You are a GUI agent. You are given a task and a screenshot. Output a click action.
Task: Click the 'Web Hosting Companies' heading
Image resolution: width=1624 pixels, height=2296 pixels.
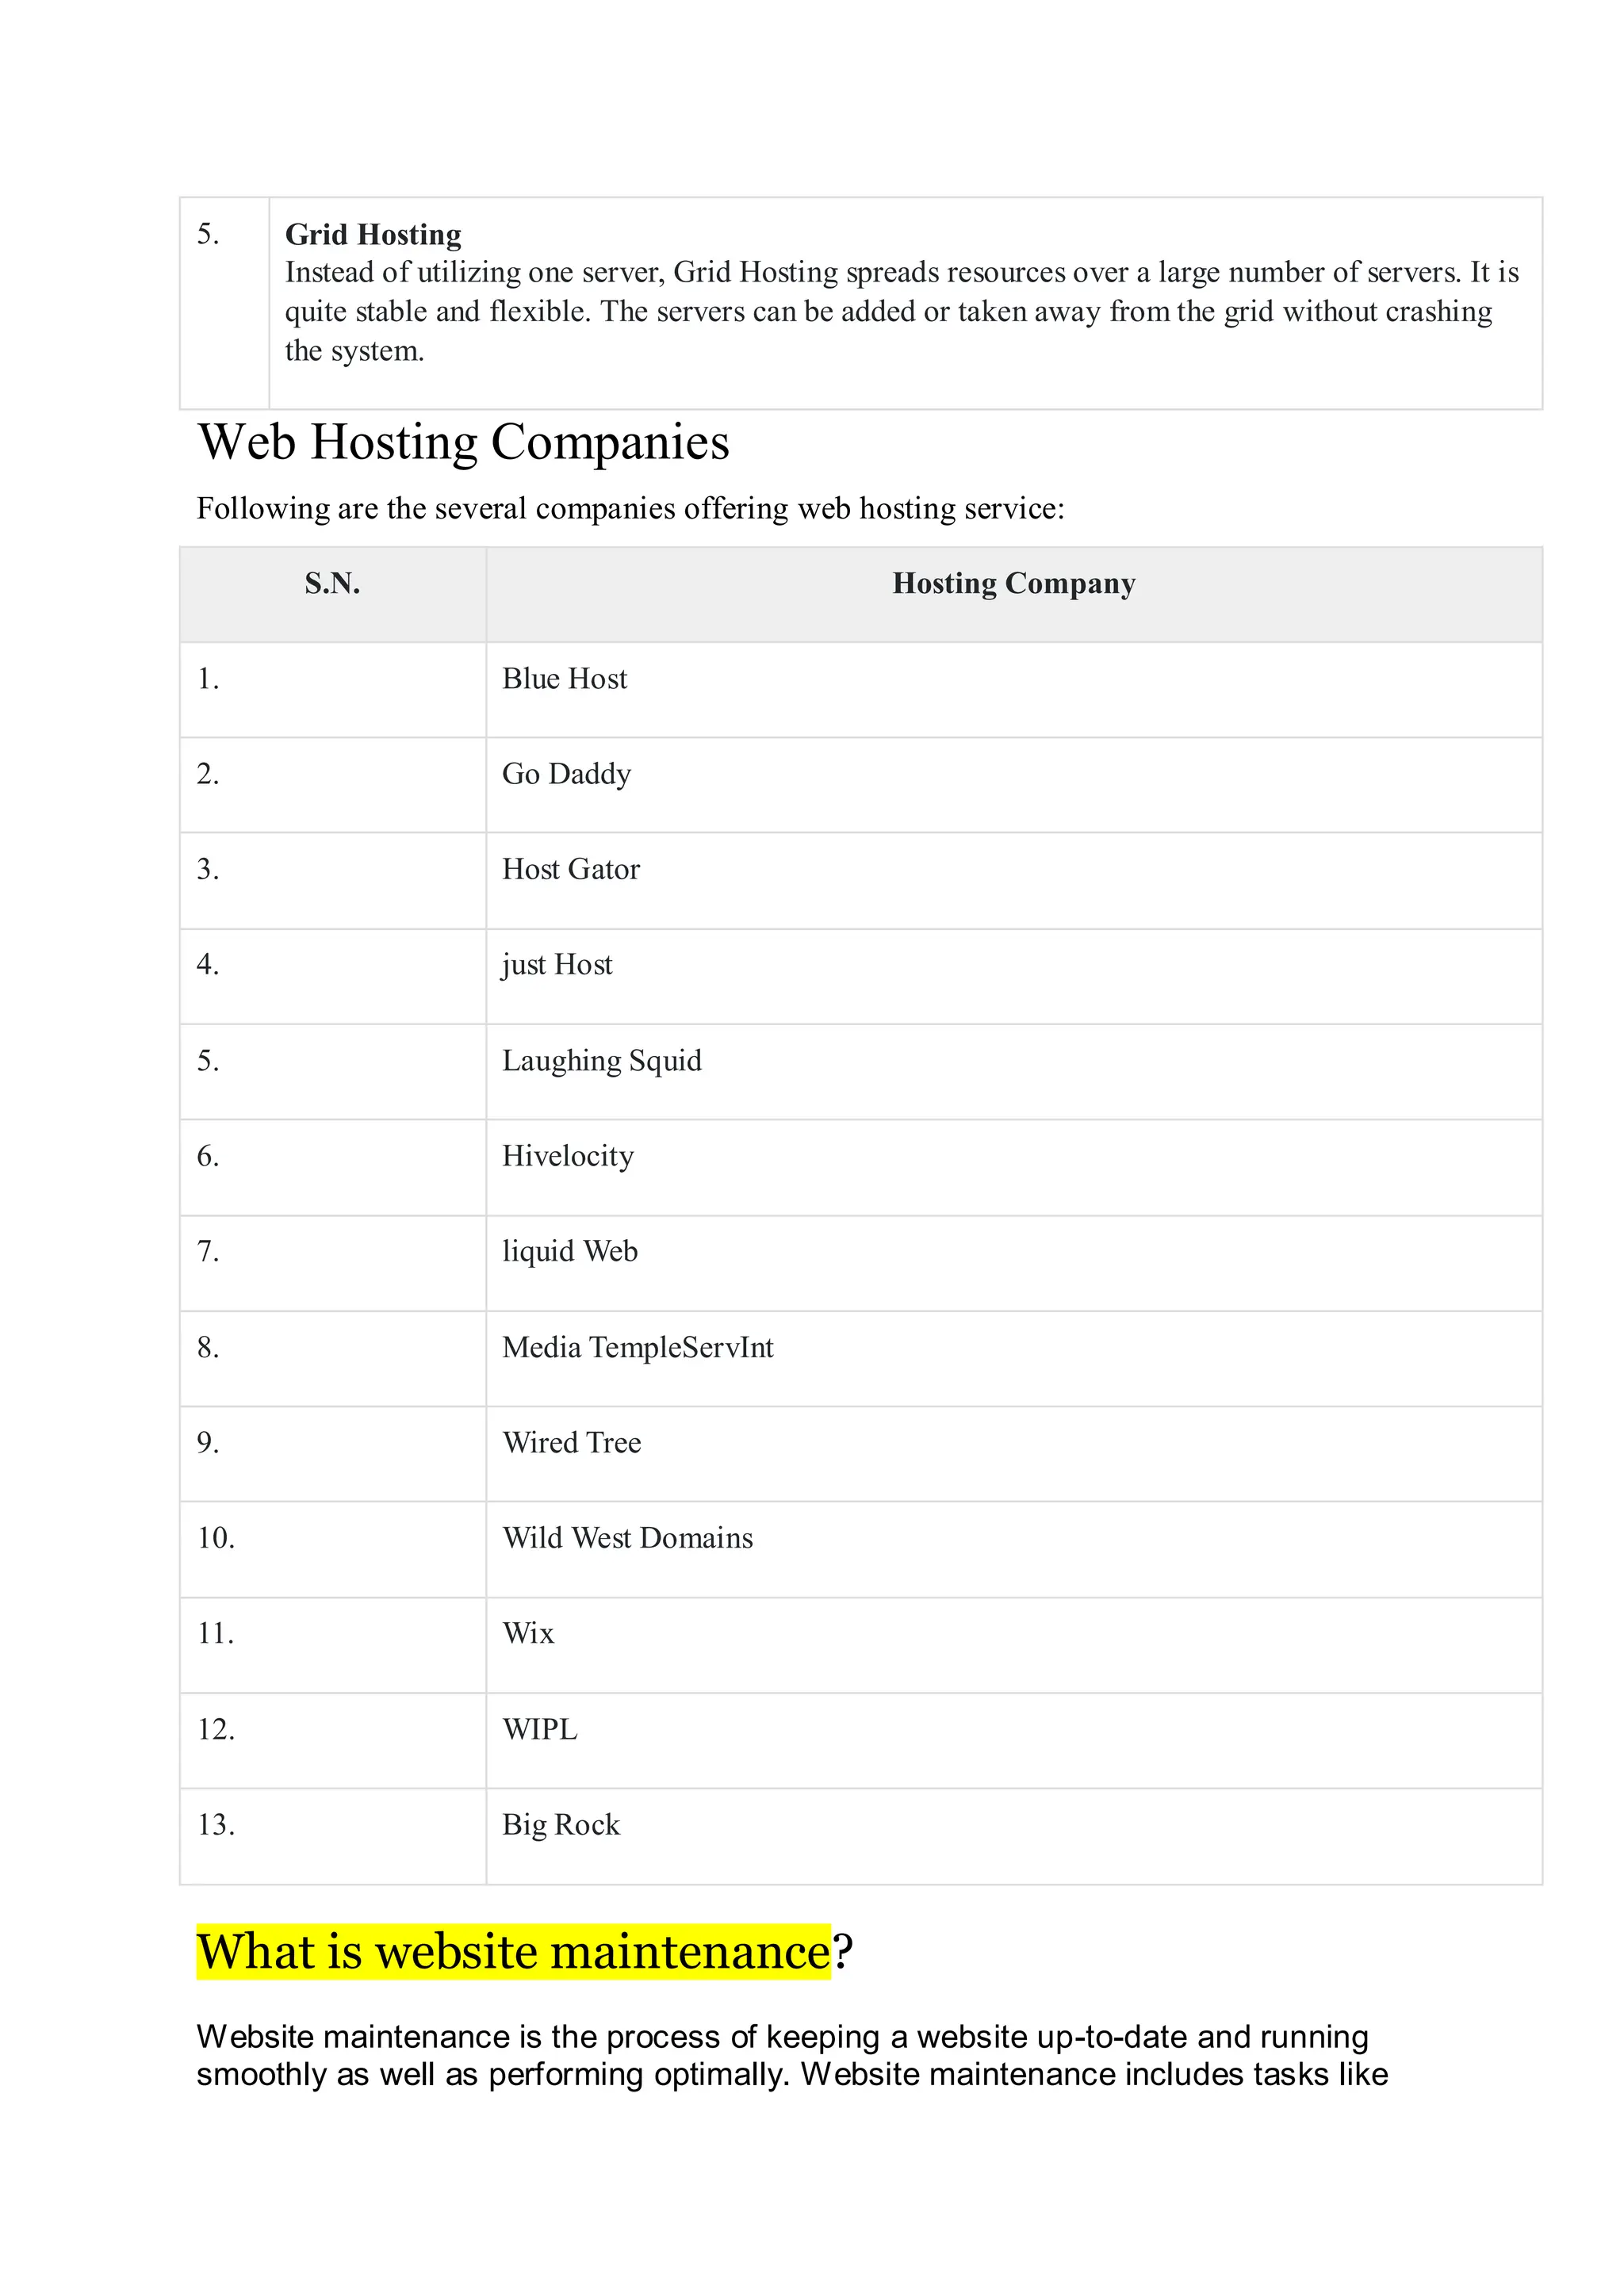pyautogui.click(x=463, y=442)
